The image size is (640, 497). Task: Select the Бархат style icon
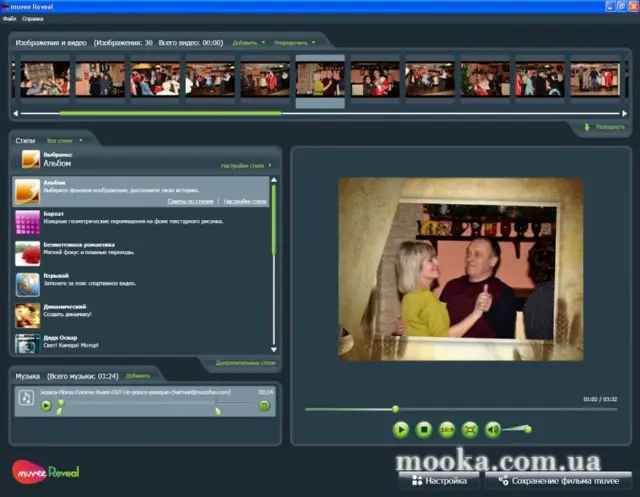(x=27, y=222)
